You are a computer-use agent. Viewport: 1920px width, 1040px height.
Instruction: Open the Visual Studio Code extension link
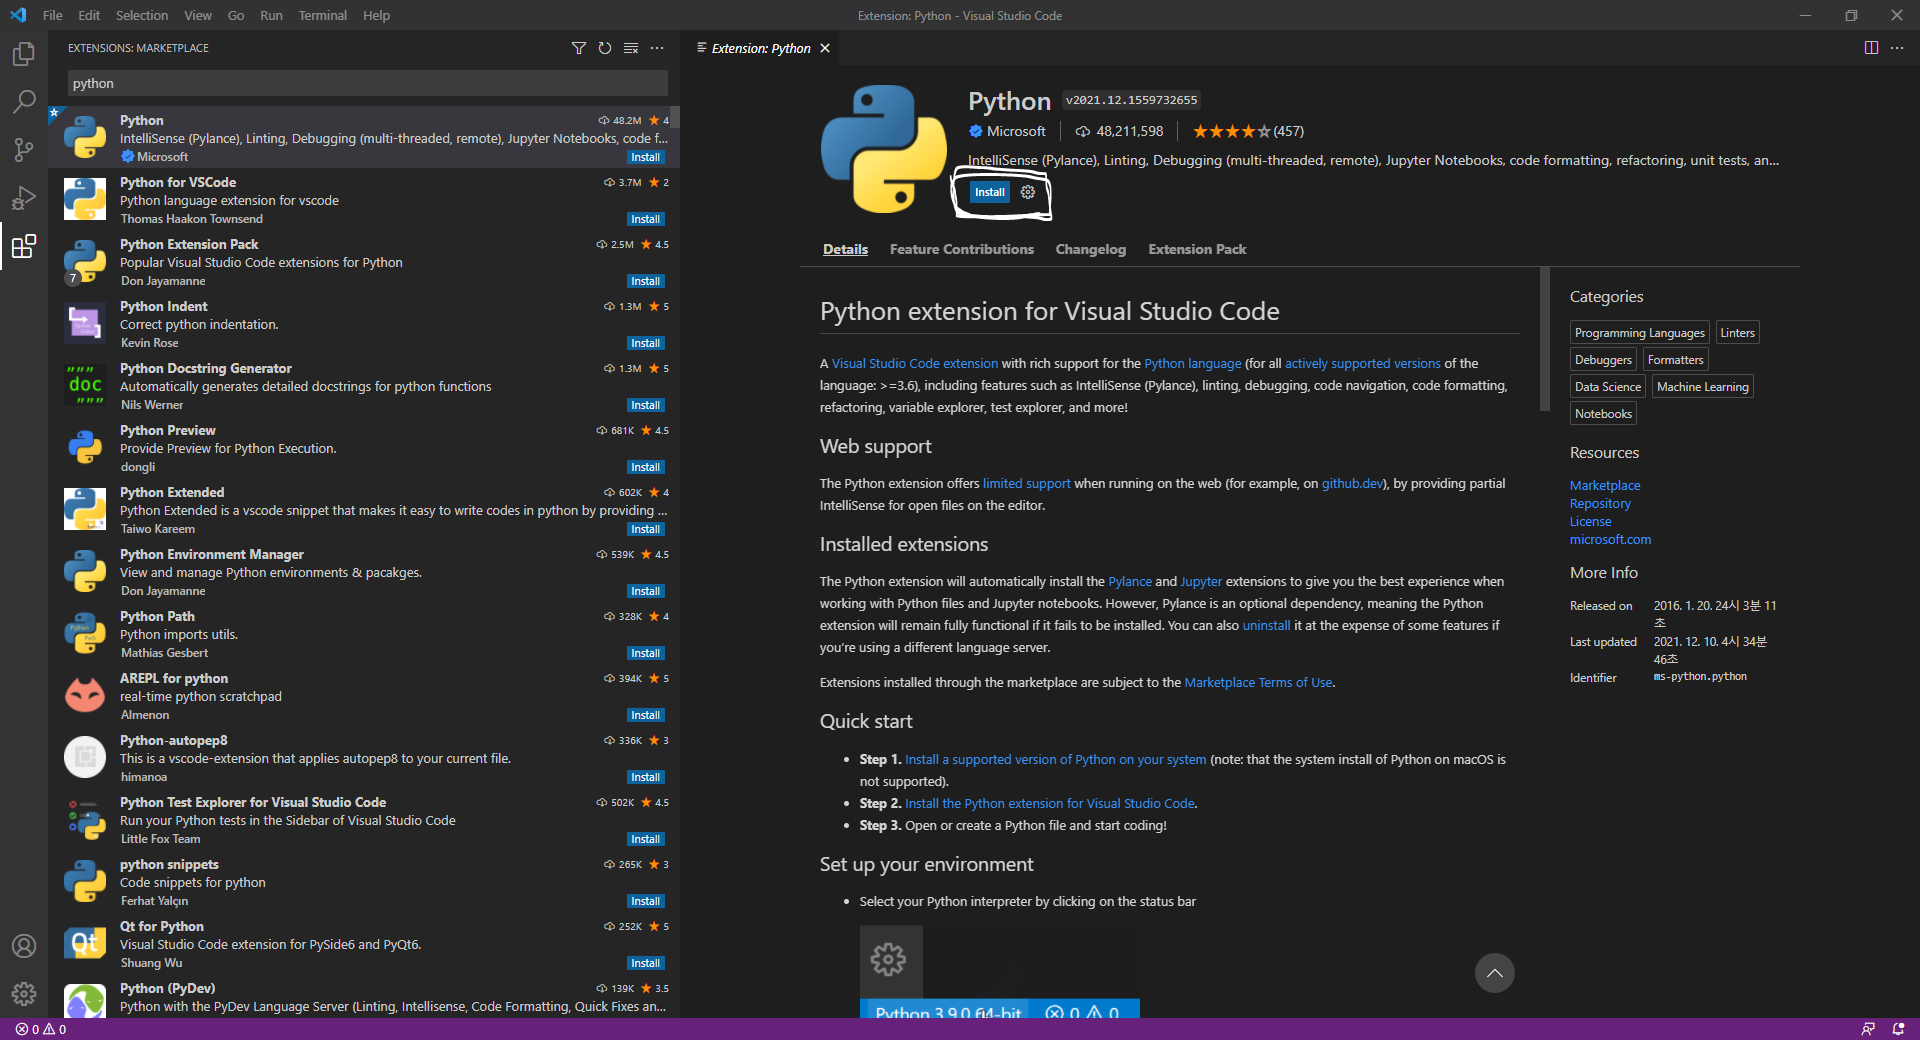[915, 363]
